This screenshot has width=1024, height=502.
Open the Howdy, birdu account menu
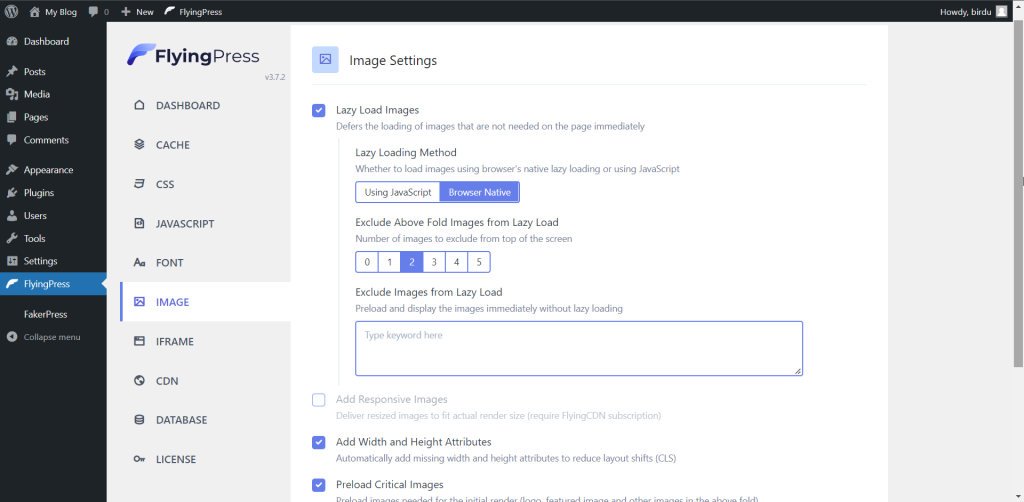pyautogui.click(x=974, y=12)
